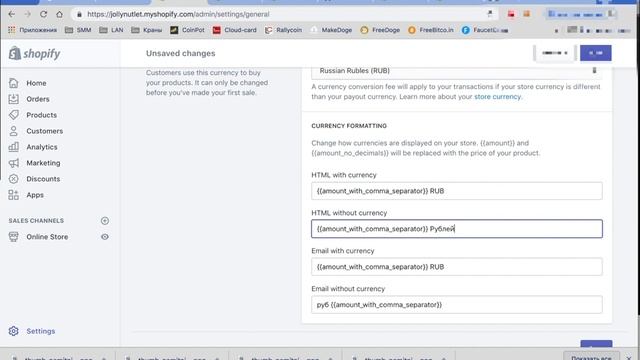The height and width of the screenshot is (360, 640).
Task: Open the Russian Rubles currency dropdown
Action: click(457, 71)
